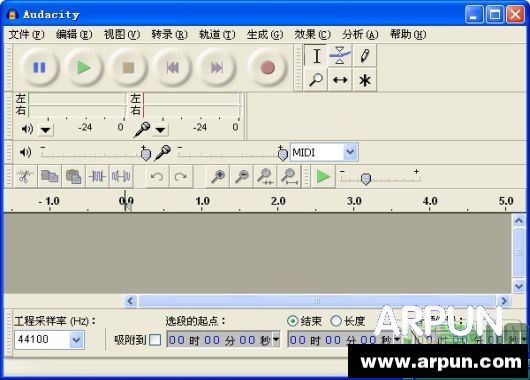This screenshot has height=380, width=530.
Task: Skip to end of the track
Action: 217,68
